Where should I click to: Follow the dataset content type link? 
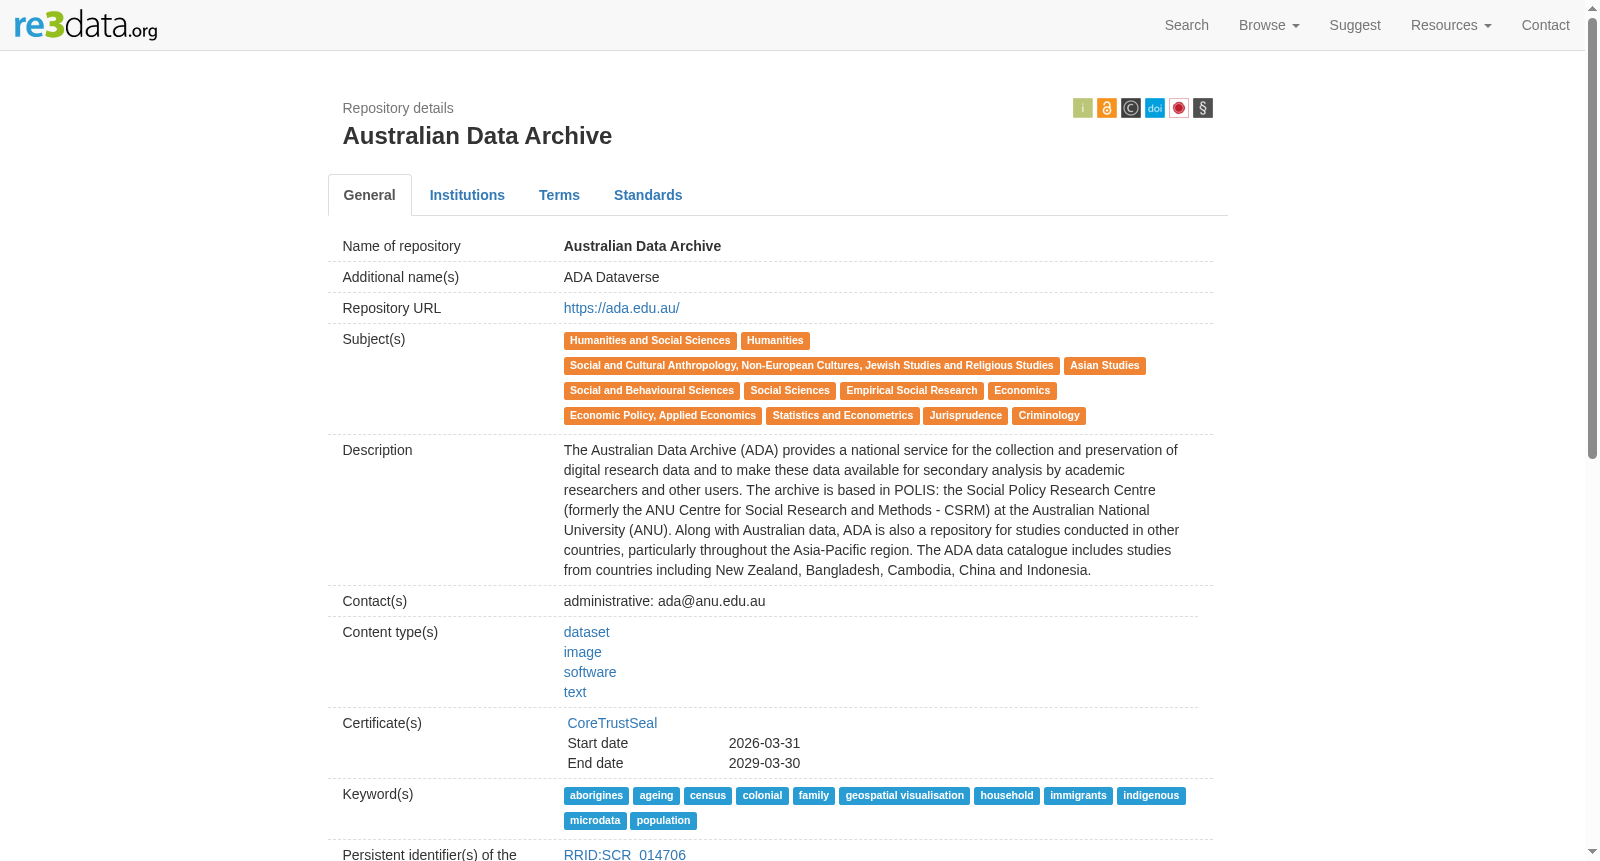587,632
